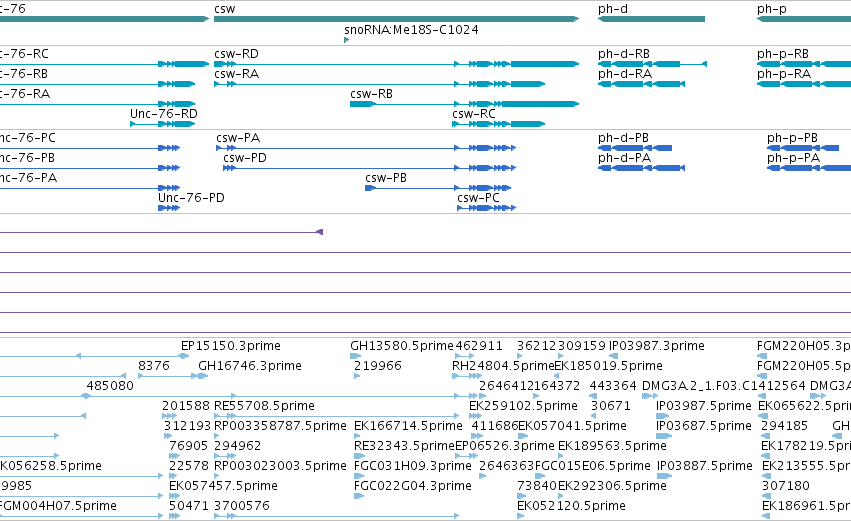Select the RE55708.5prime EST label
851x521 pixels.
(264, 406)
